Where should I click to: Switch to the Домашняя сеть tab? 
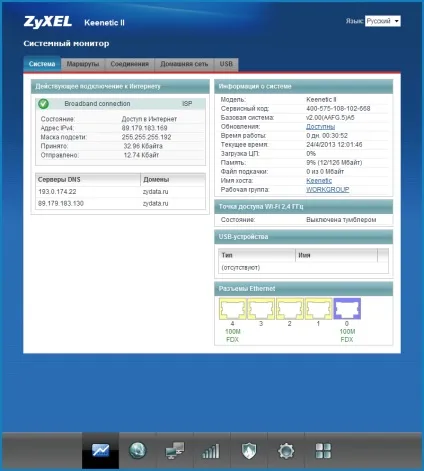coord(184,64)
